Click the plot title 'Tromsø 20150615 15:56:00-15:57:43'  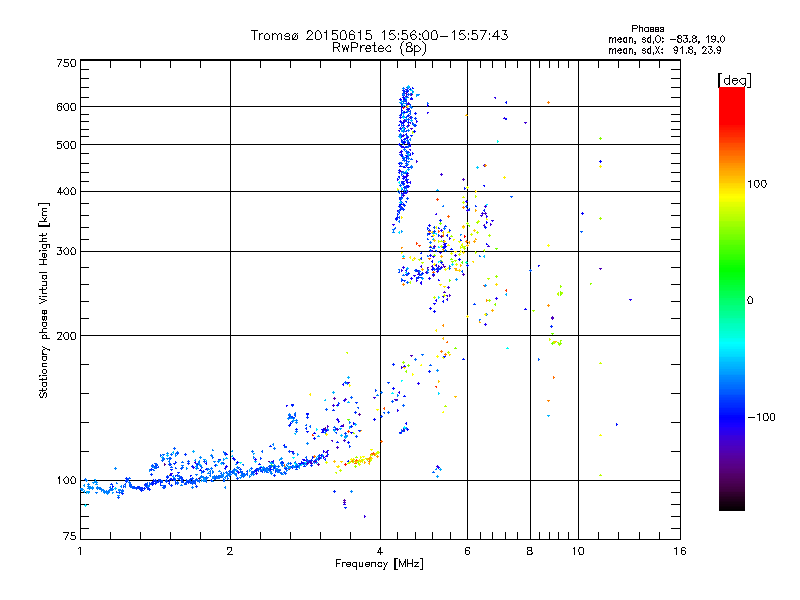tap(379, 35)
